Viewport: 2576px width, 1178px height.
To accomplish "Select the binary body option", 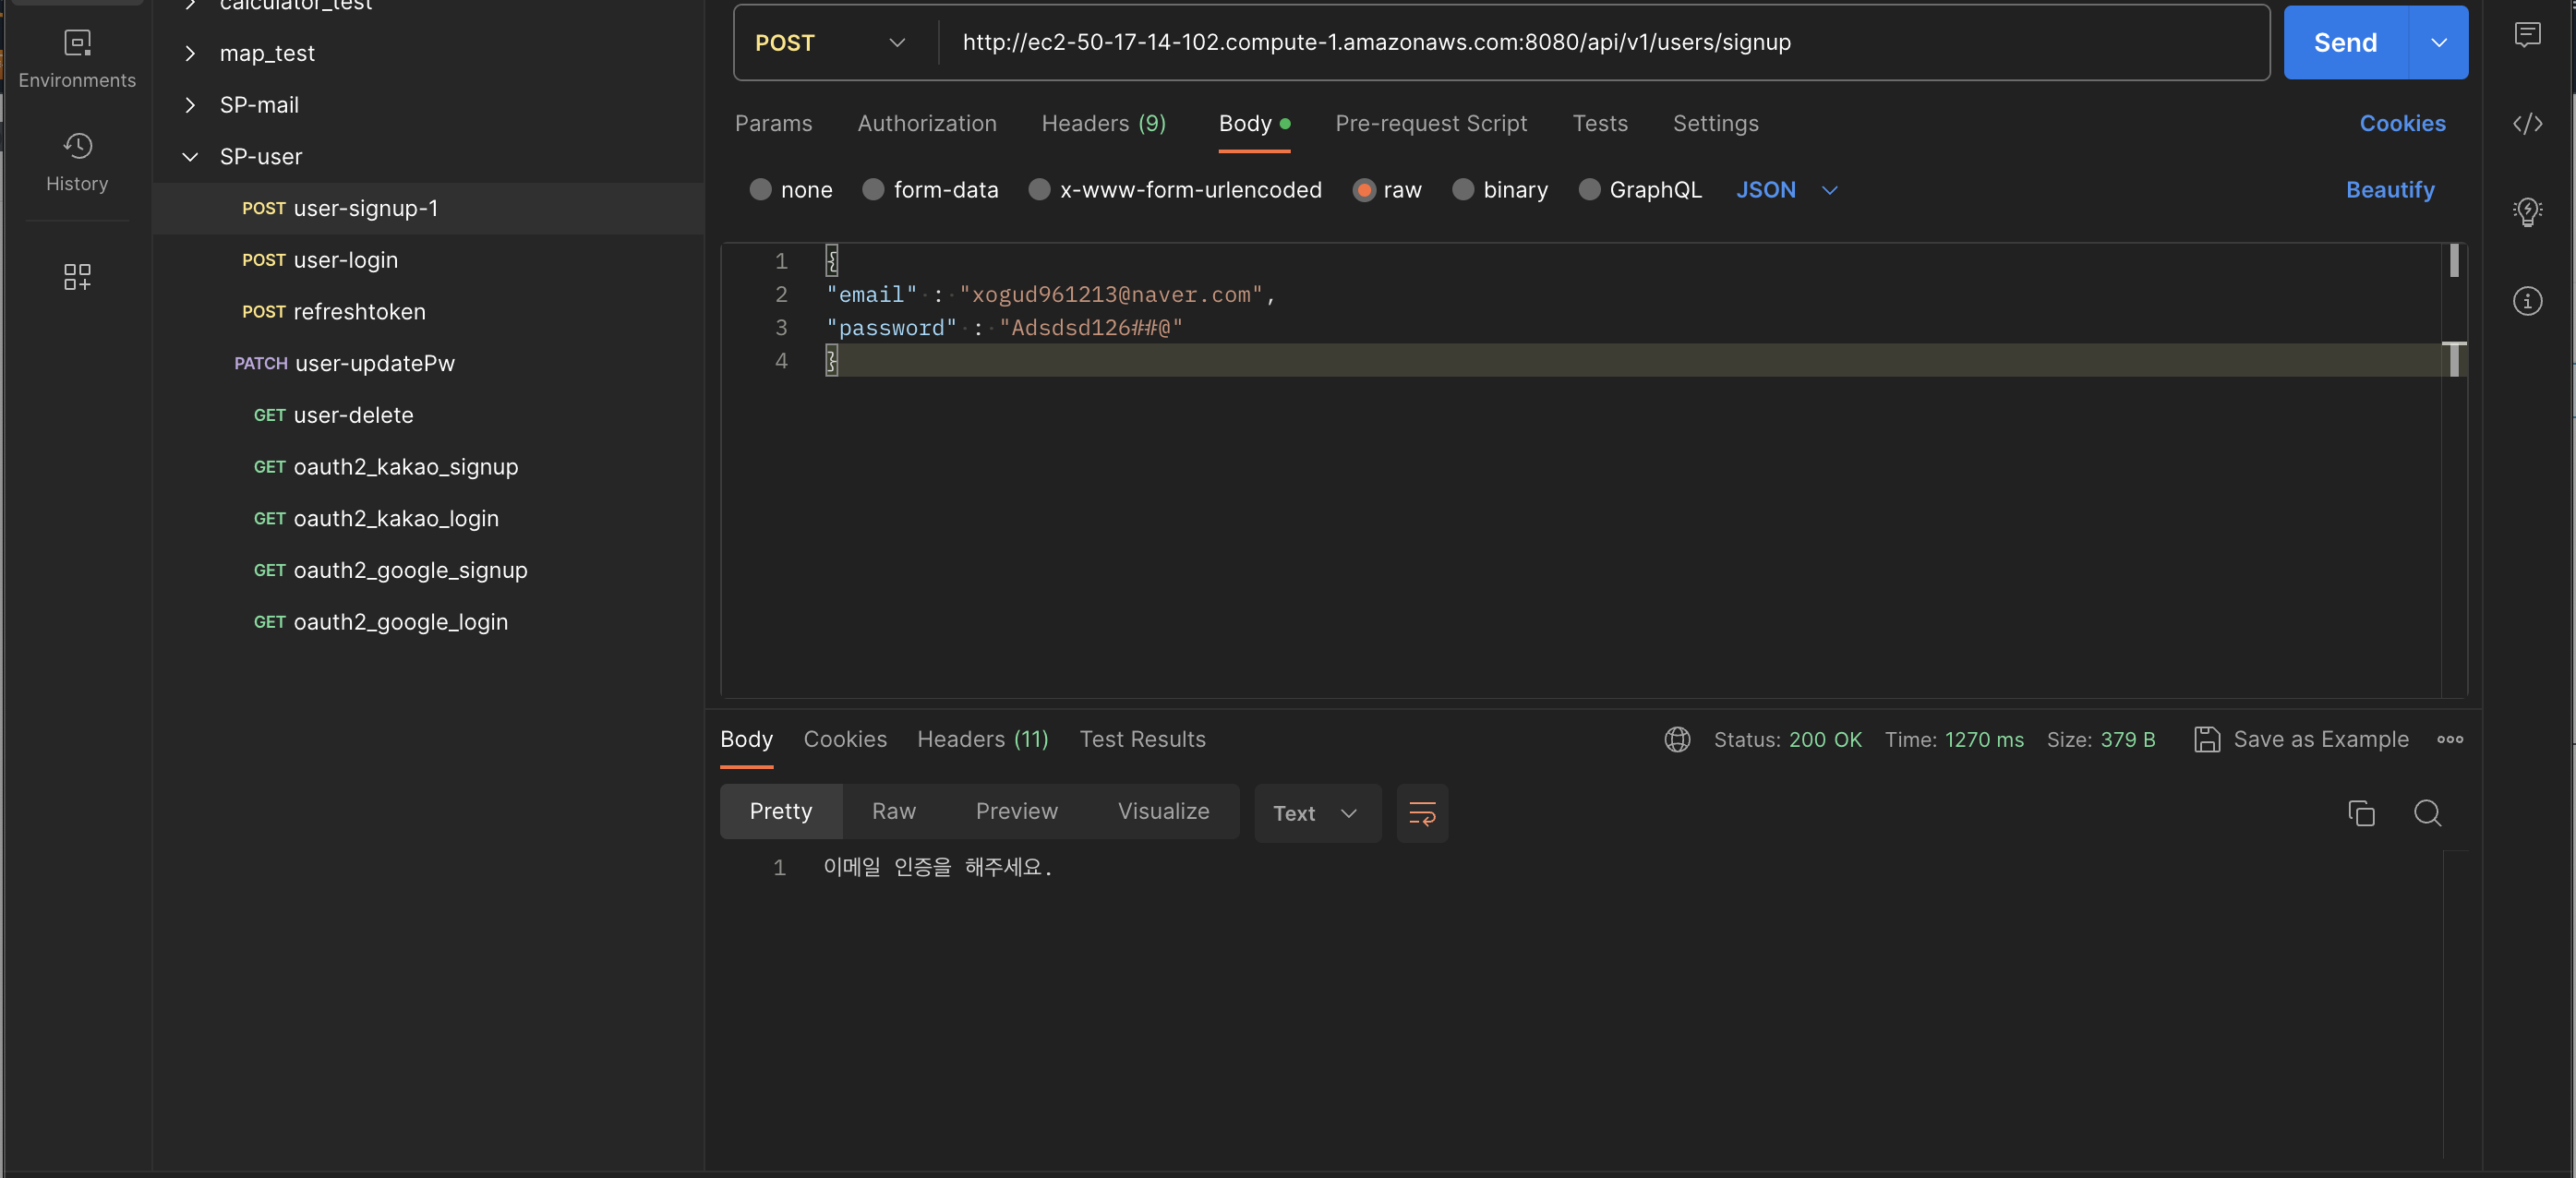I will [x=1463, y=190].
